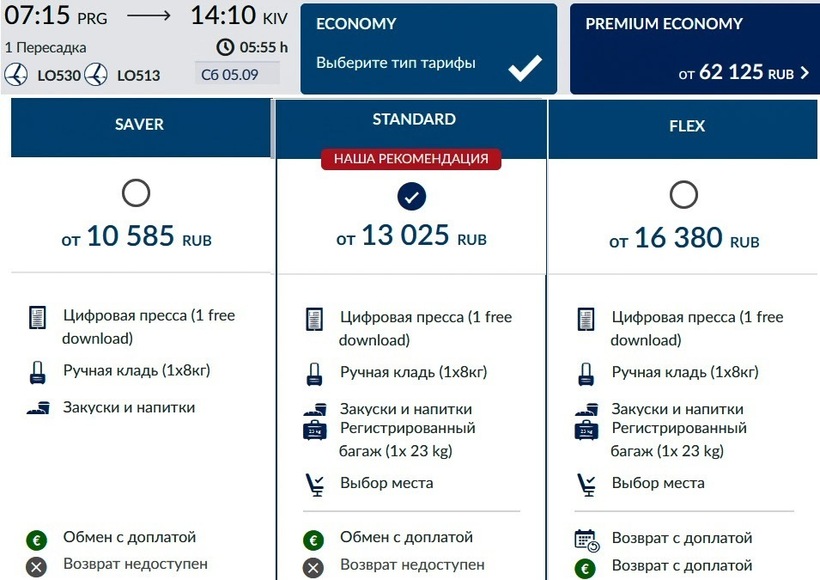Click the unavailable refund X icon in Saver

pyautogui.click(x=37, y=567)
